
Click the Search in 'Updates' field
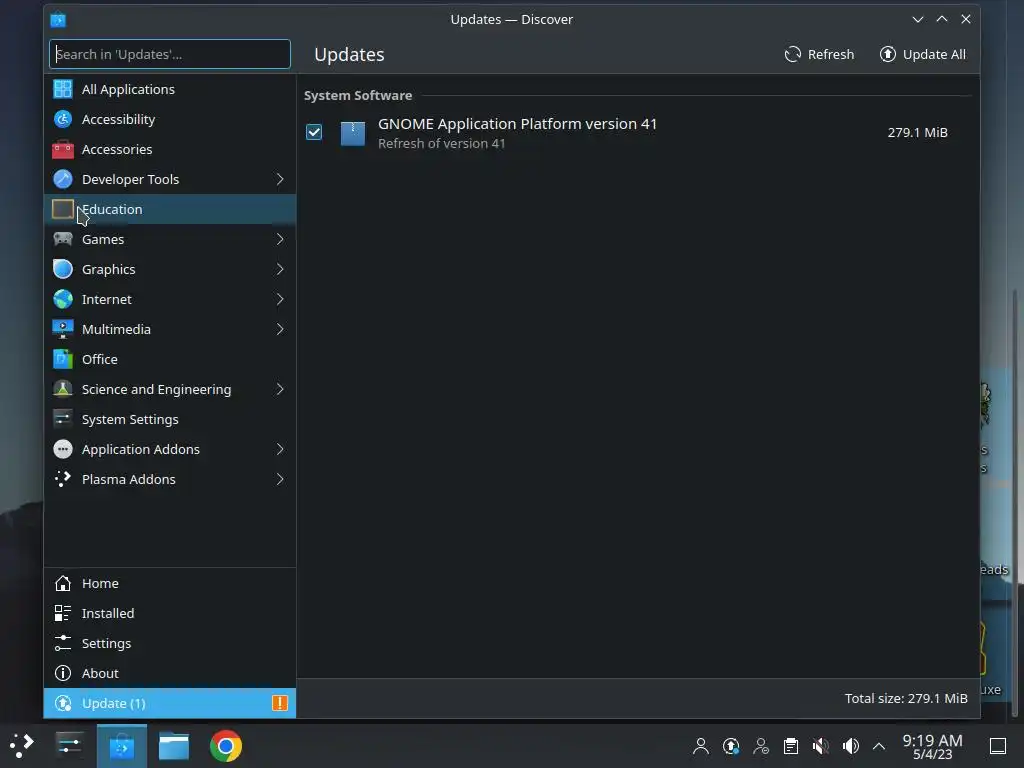click(170, 54)
